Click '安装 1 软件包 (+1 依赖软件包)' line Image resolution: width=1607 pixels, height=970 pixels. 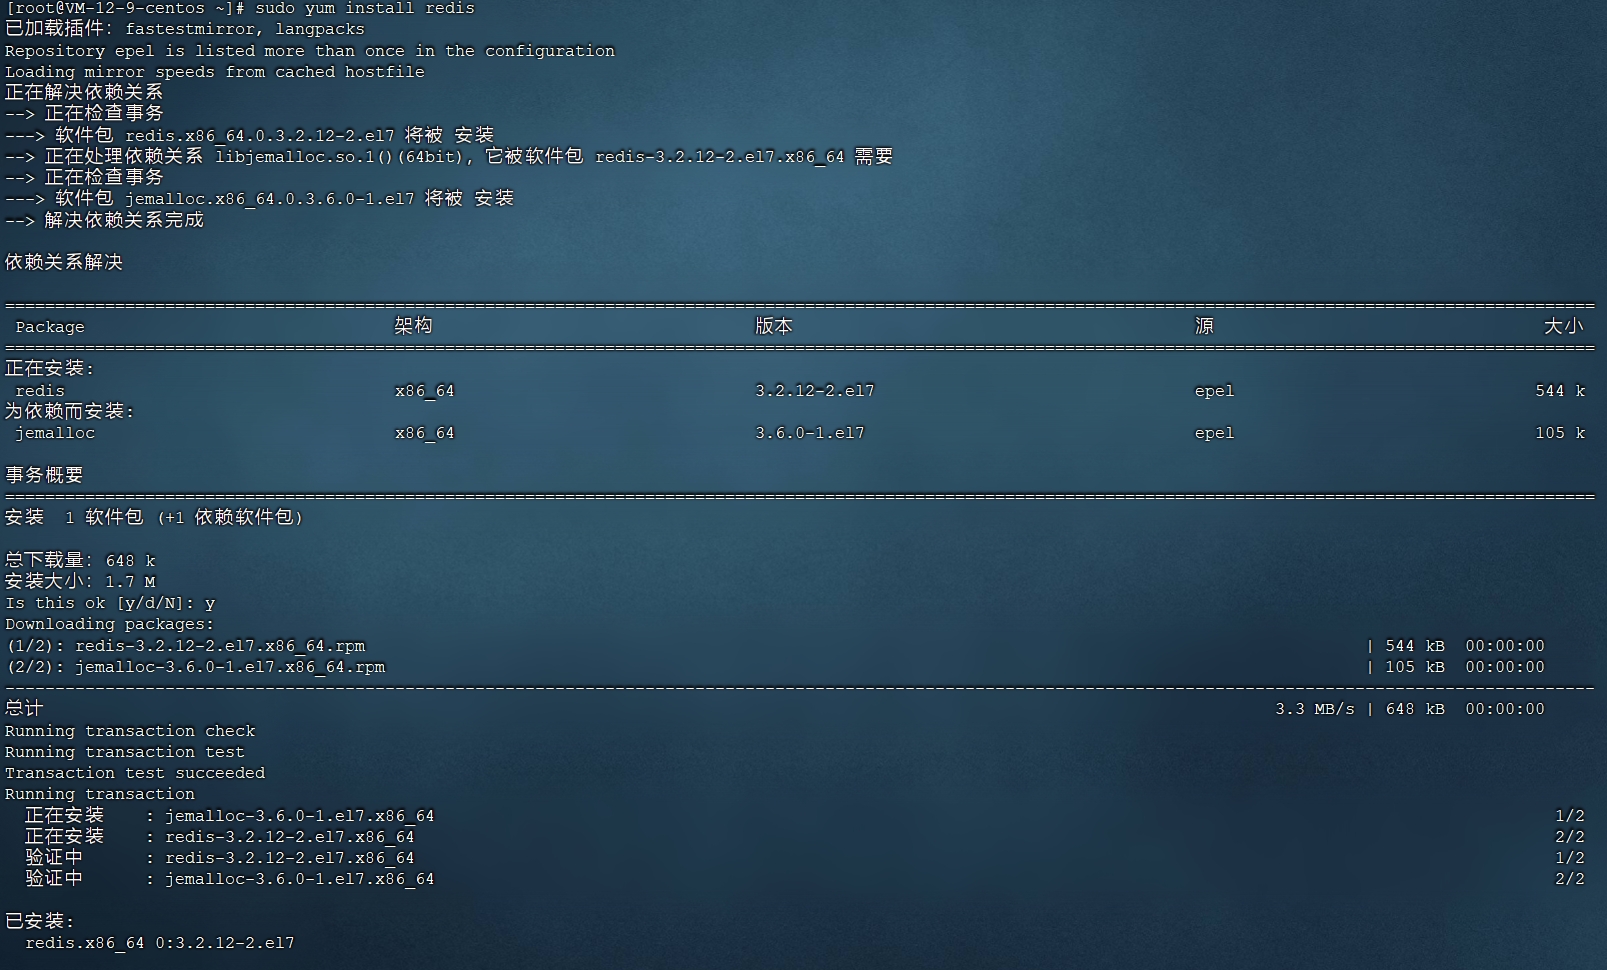coord(155,517)
